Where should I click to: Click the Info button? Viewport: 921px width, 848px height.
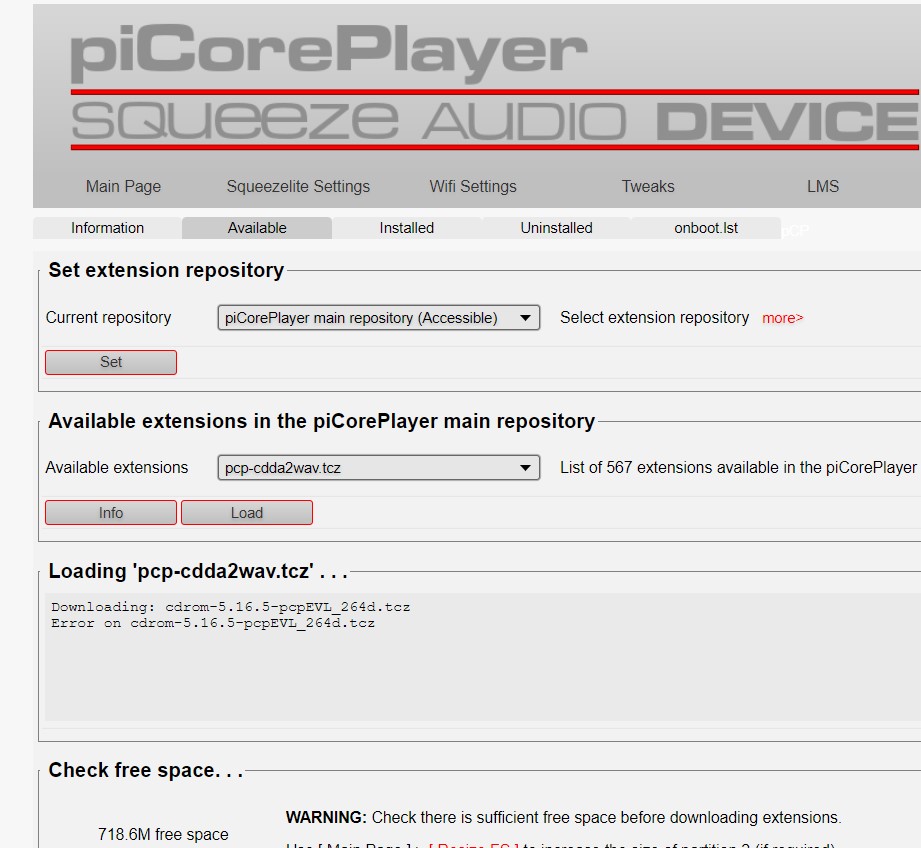click(x=111, y=513)
